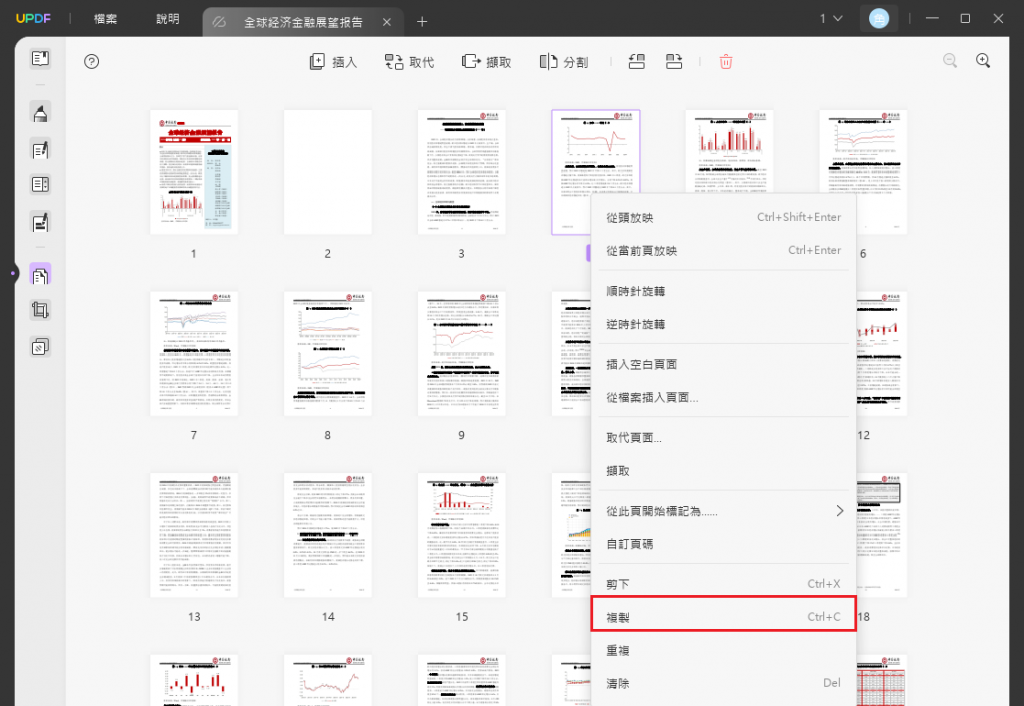The height and width of the screenshot is (706, 1024).
Task: Select page 9 thumbnail
Action: coord(462,353)
